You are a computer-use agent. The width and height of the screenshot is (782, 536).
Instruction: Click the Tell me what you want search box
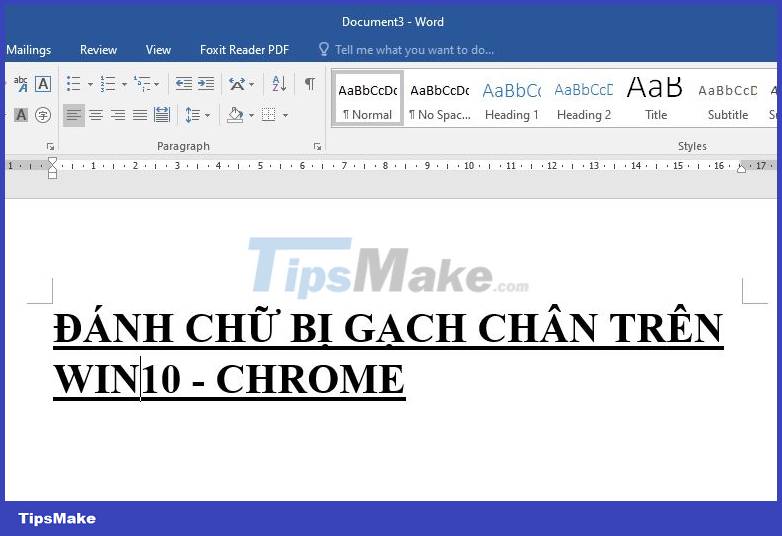414,50
